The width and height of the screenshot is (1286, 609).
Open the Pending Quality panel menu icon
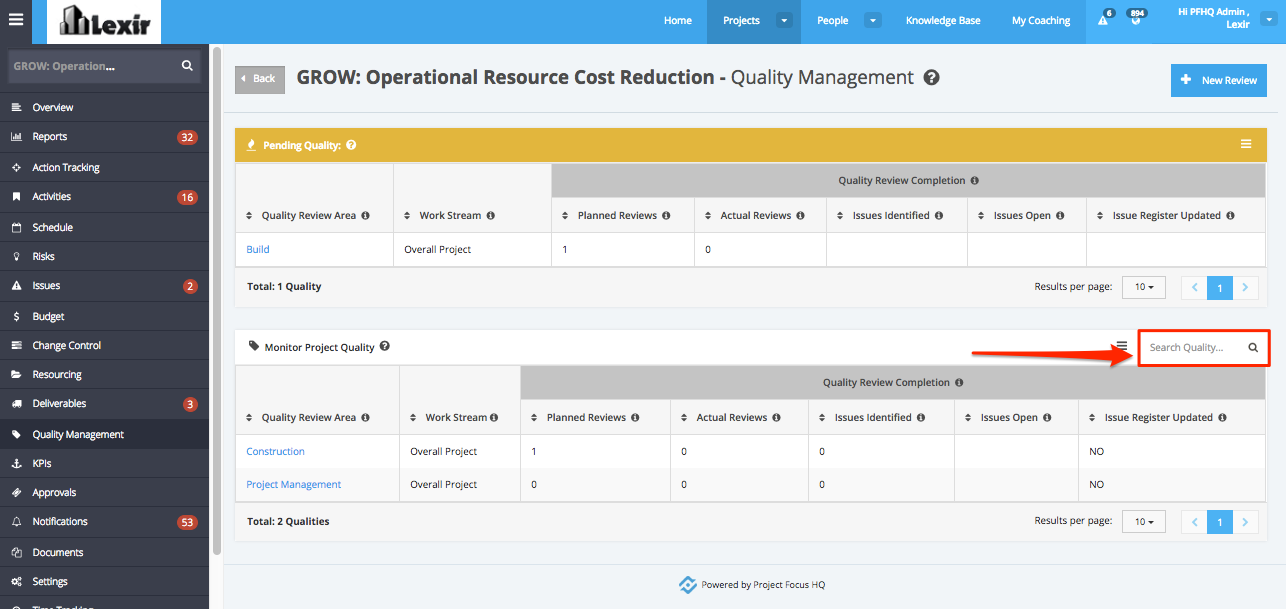[x=1246, y=144]
